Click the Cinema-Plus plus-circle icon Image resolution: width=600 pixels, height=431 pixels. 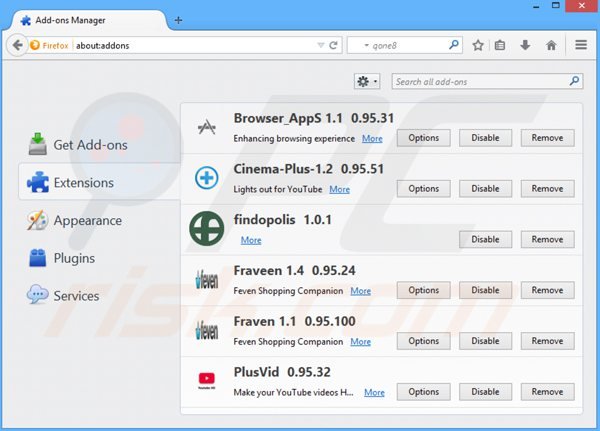point(207,178)
